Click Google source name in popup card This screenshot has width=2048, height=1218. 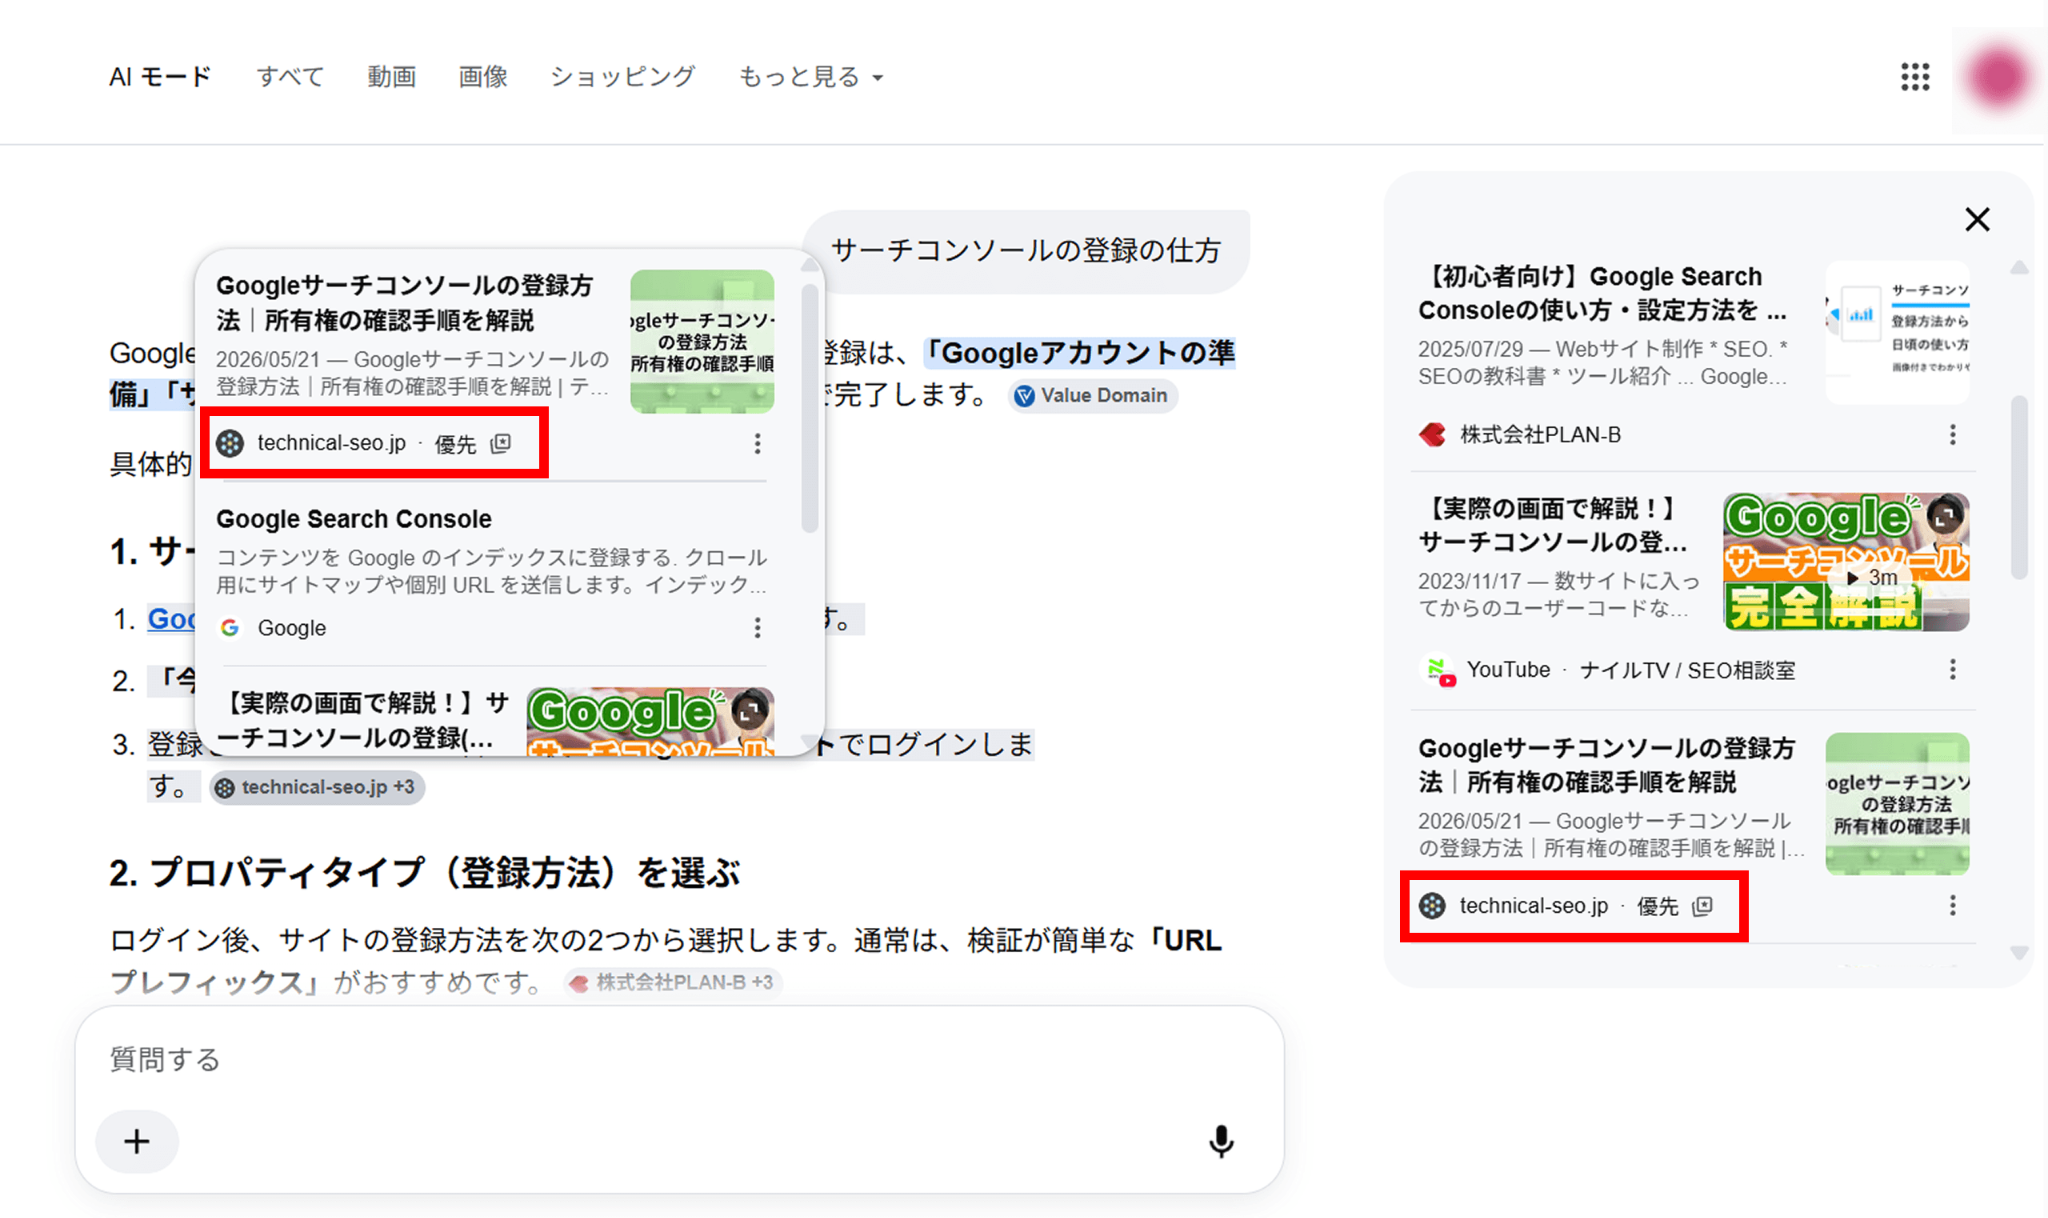tap(292, 628)
